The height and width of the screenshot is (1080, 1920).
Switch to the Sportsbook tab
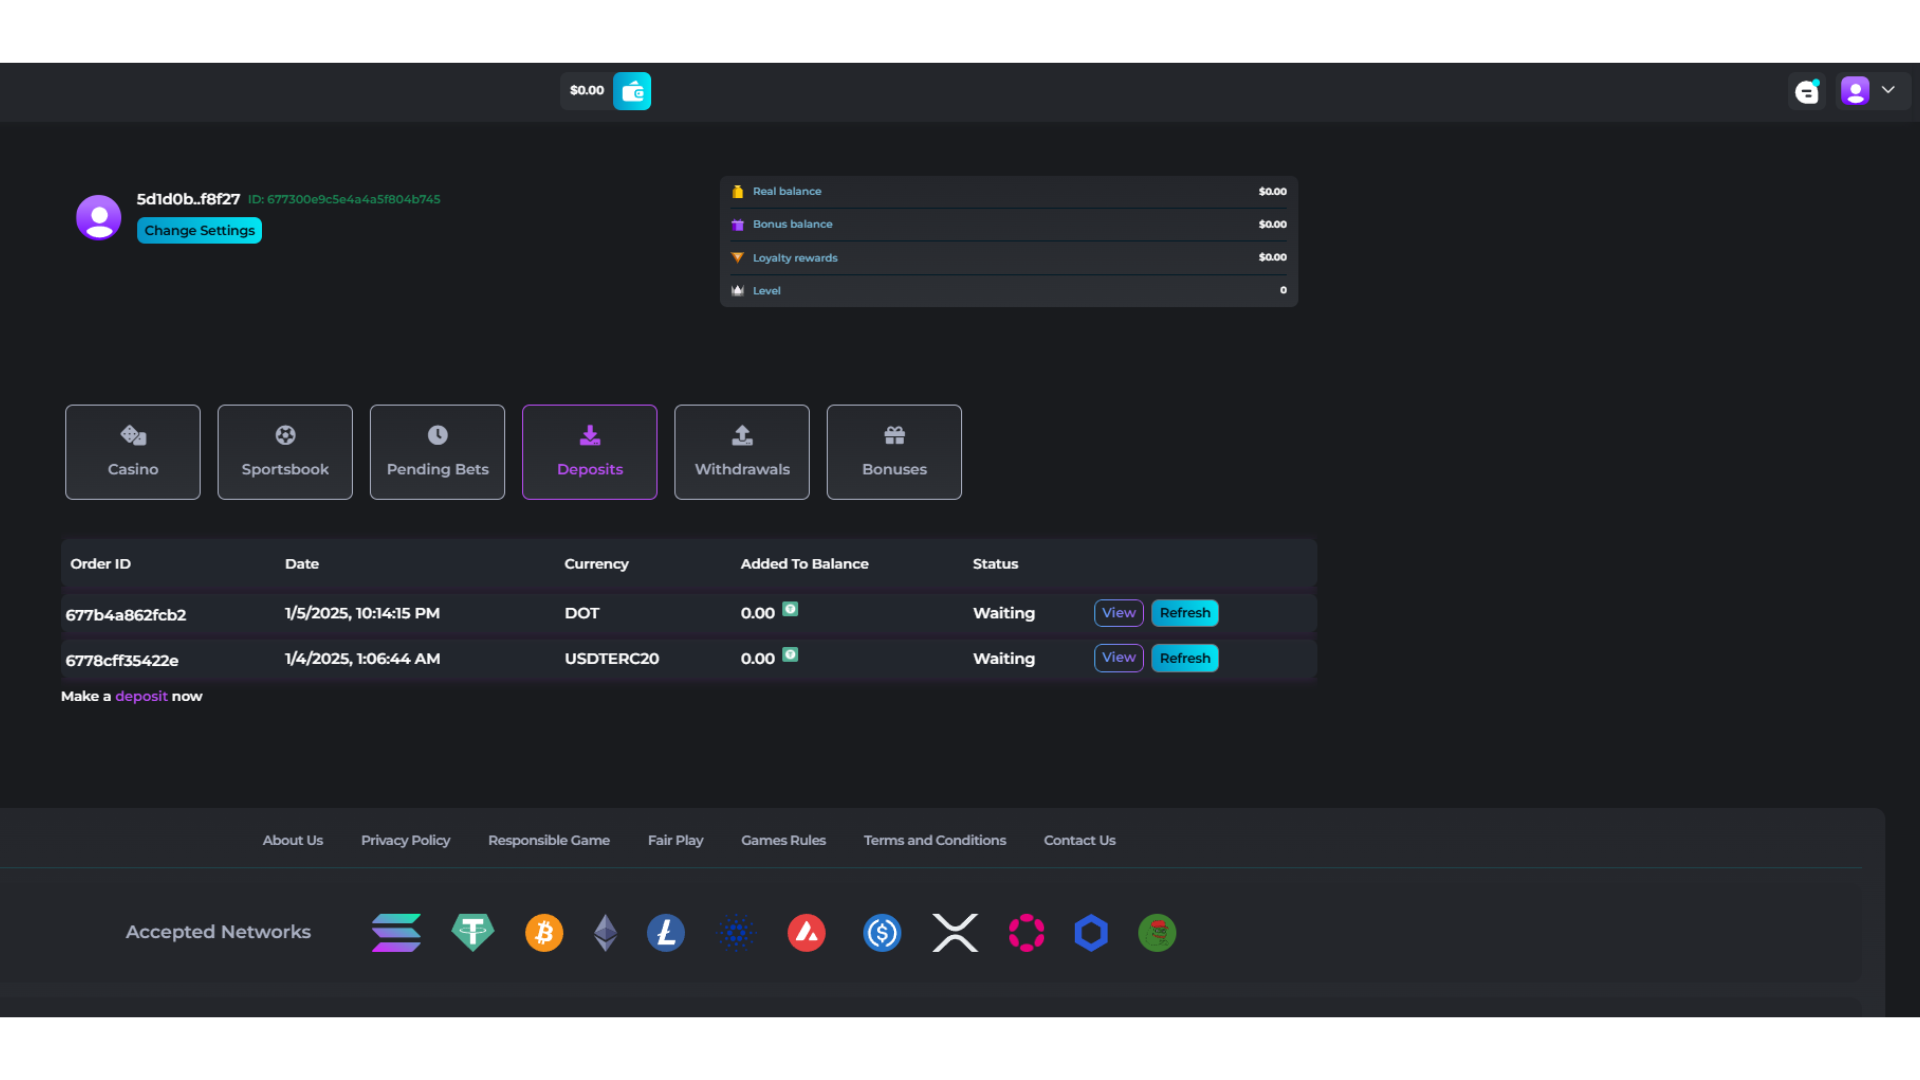pyautogui.click(x=285, y=452)
